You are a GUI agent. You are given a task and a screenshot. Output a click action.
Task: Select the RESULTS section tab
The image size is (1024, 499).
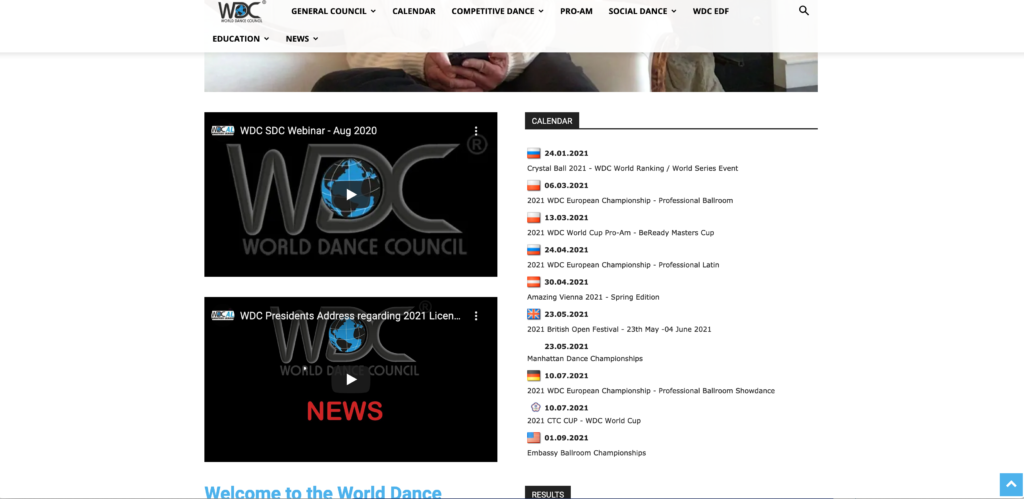tap(548, 493)
